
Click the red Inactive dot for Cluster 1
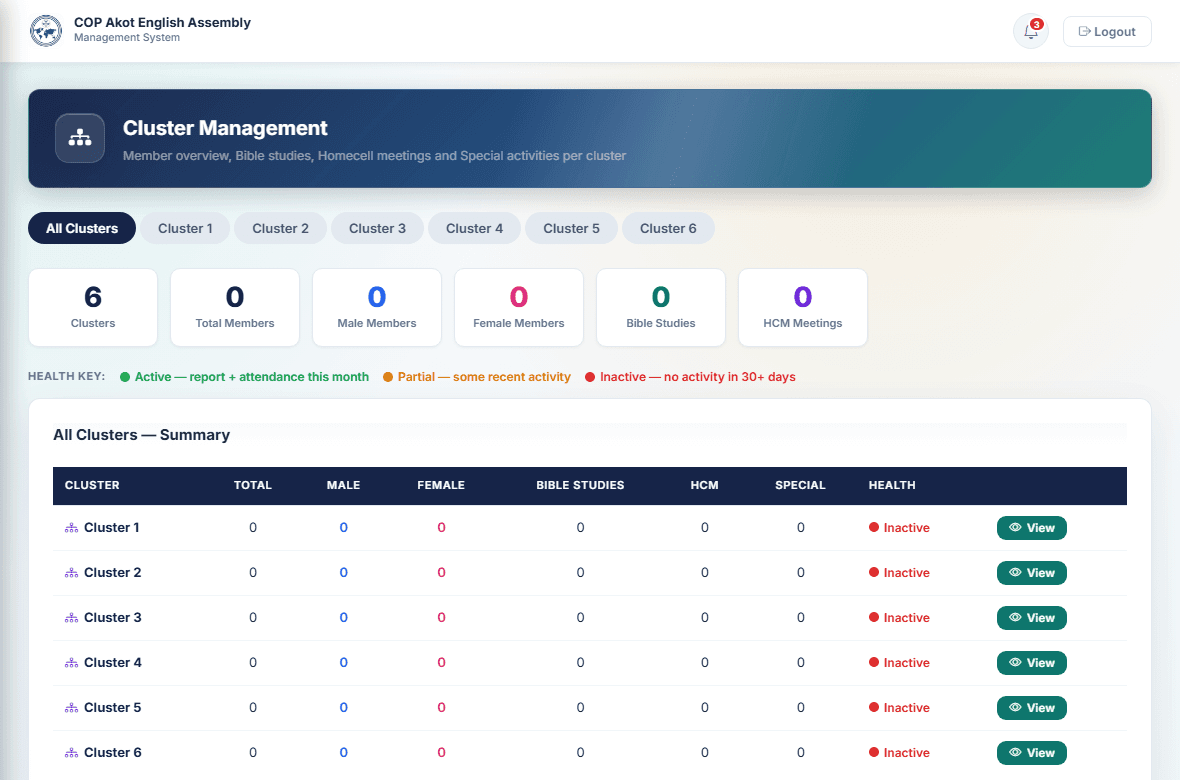[x=874, y=527]
